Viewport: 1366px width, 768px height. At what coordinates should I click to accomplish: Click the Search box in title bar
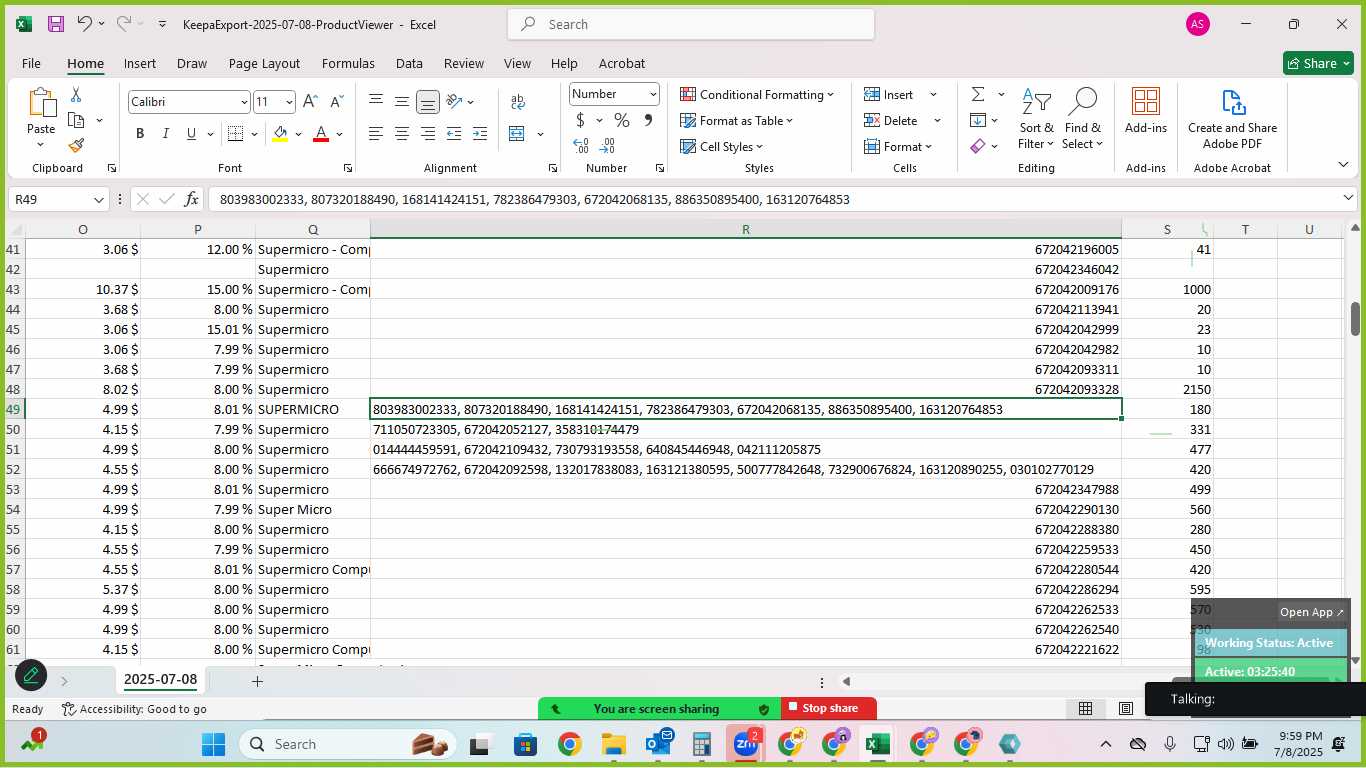(x=691, y=24)
